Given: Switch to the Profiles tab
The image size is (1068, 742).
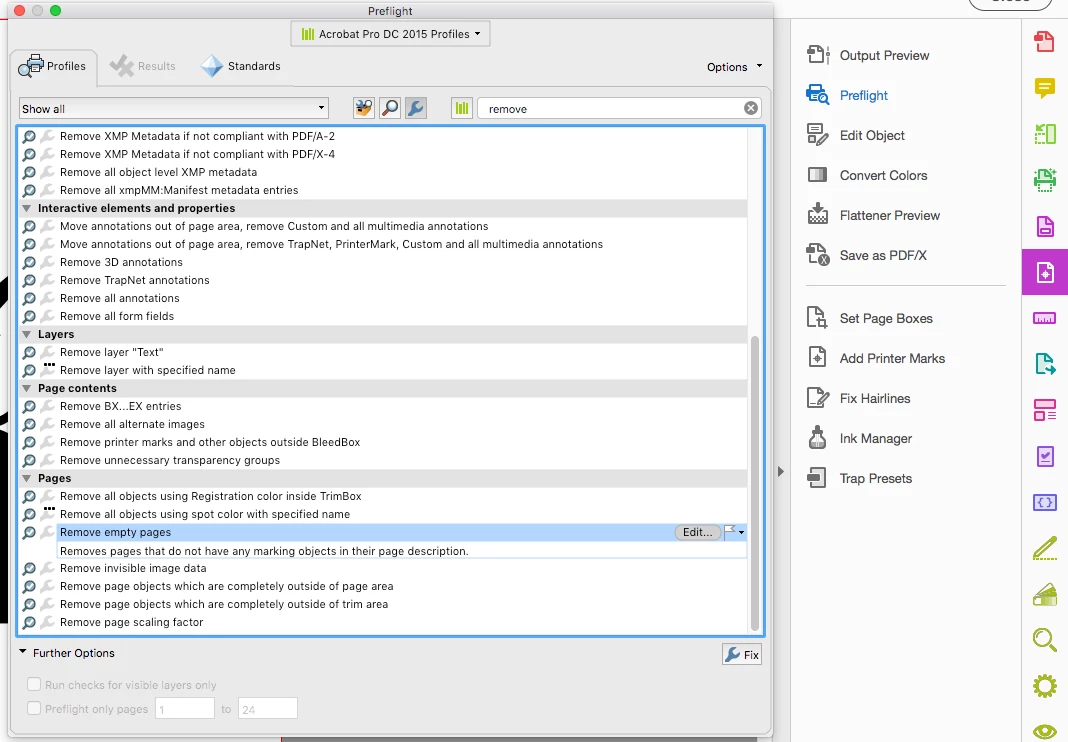Looking at the screenshot, I should (53, 66).
